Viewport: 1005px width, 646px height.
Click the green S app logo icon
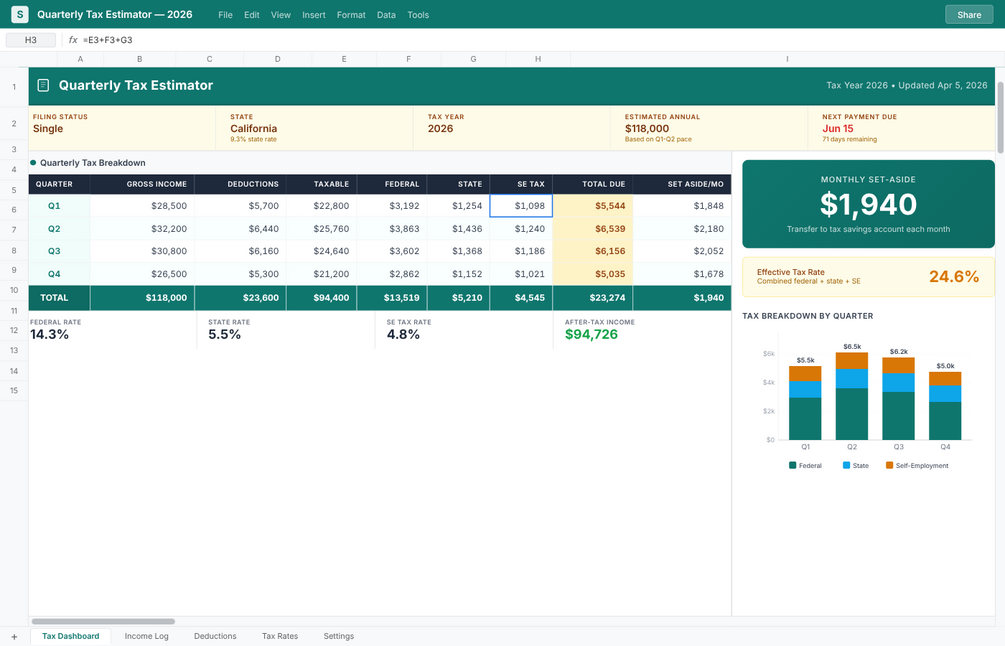[x=20, y=14]
